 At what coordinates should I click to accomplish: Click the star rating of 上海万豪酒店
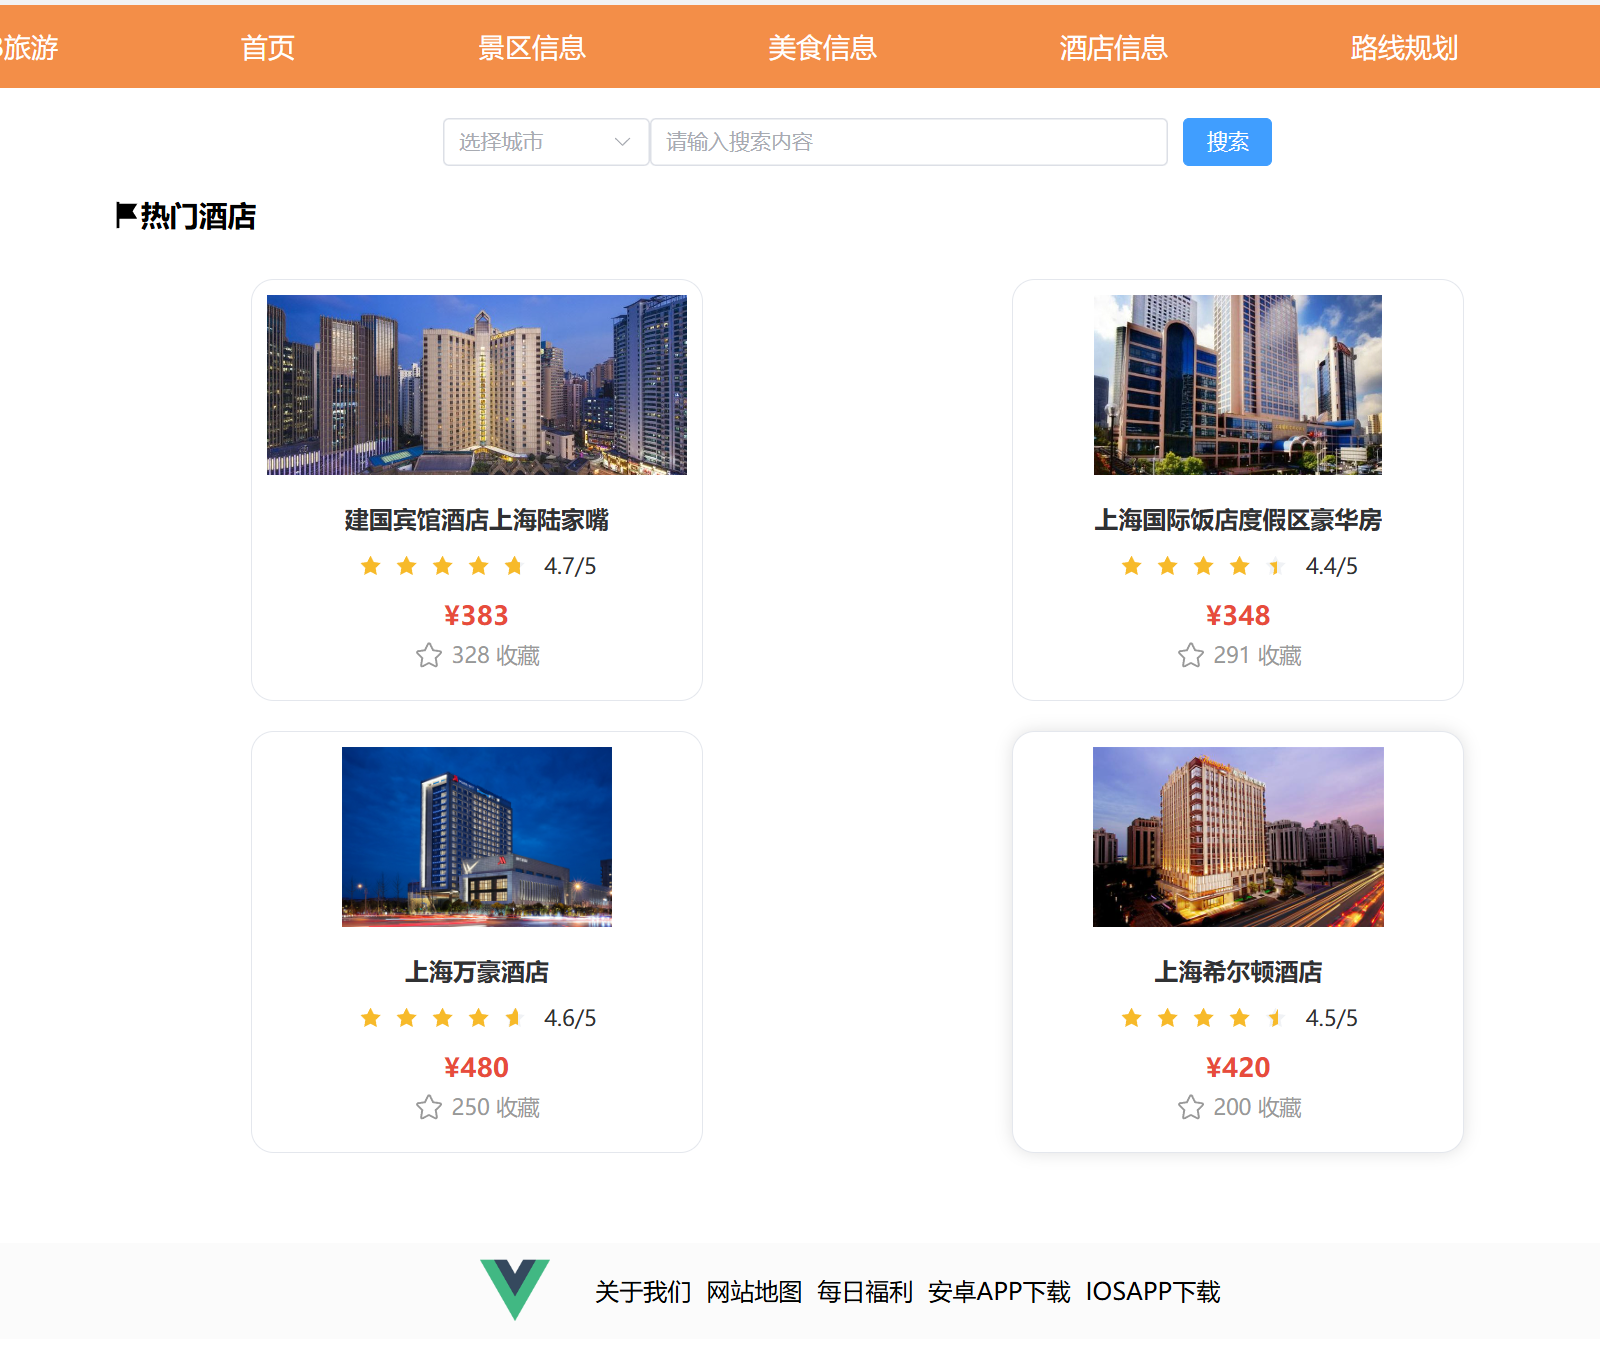pos(442,1018)
